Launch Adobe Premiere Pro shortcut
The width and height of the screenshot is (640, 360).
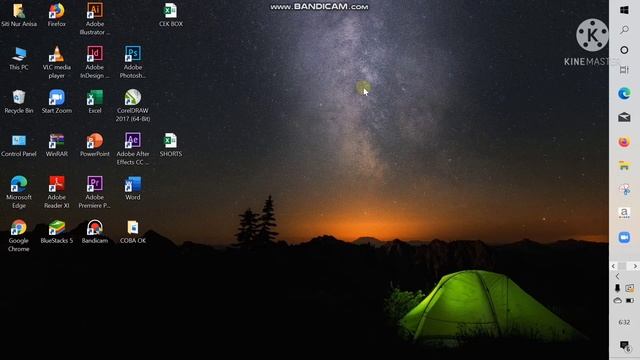click(95, 192)
